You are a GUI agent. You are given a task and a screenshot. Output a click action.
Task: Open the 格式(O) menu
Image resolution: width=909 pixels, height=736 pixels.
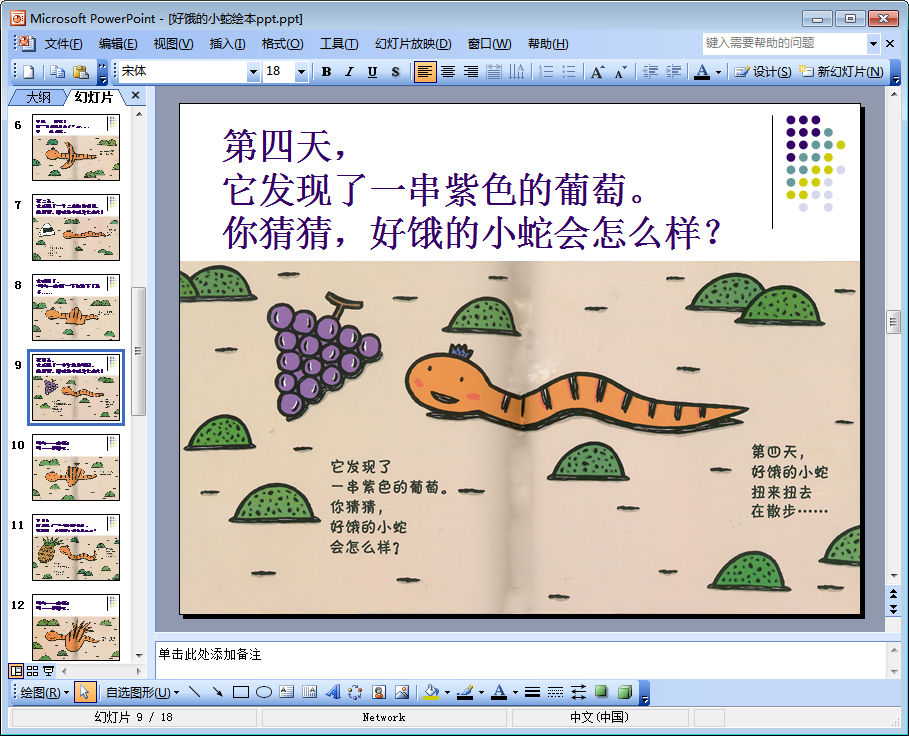click(282, 43)
